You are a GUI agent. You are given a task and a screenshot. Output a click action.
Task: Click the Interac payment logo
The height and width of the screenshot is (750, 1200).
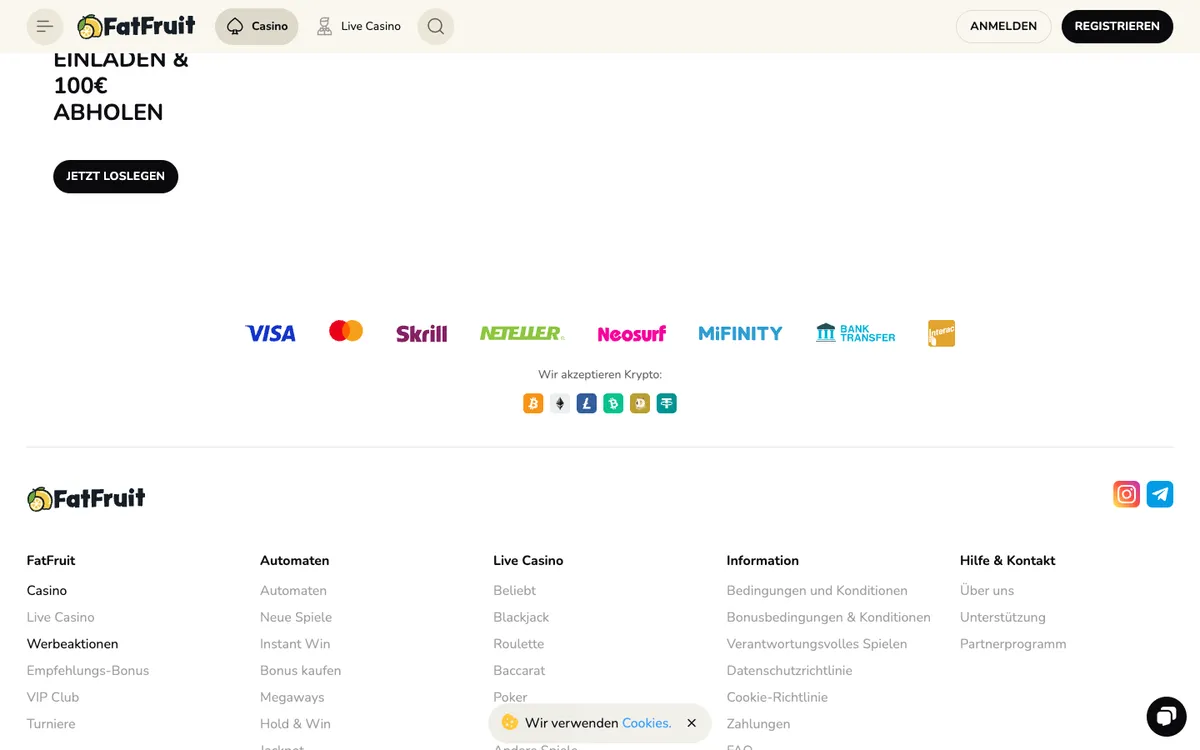pos(942,333)
